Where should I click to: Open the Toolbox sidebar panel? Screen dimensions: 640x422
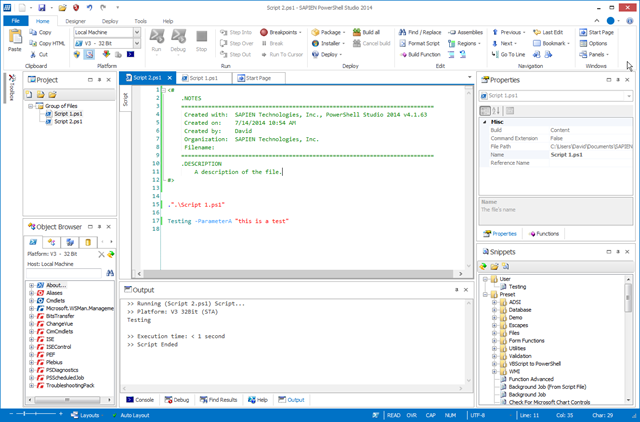[11, 87]
